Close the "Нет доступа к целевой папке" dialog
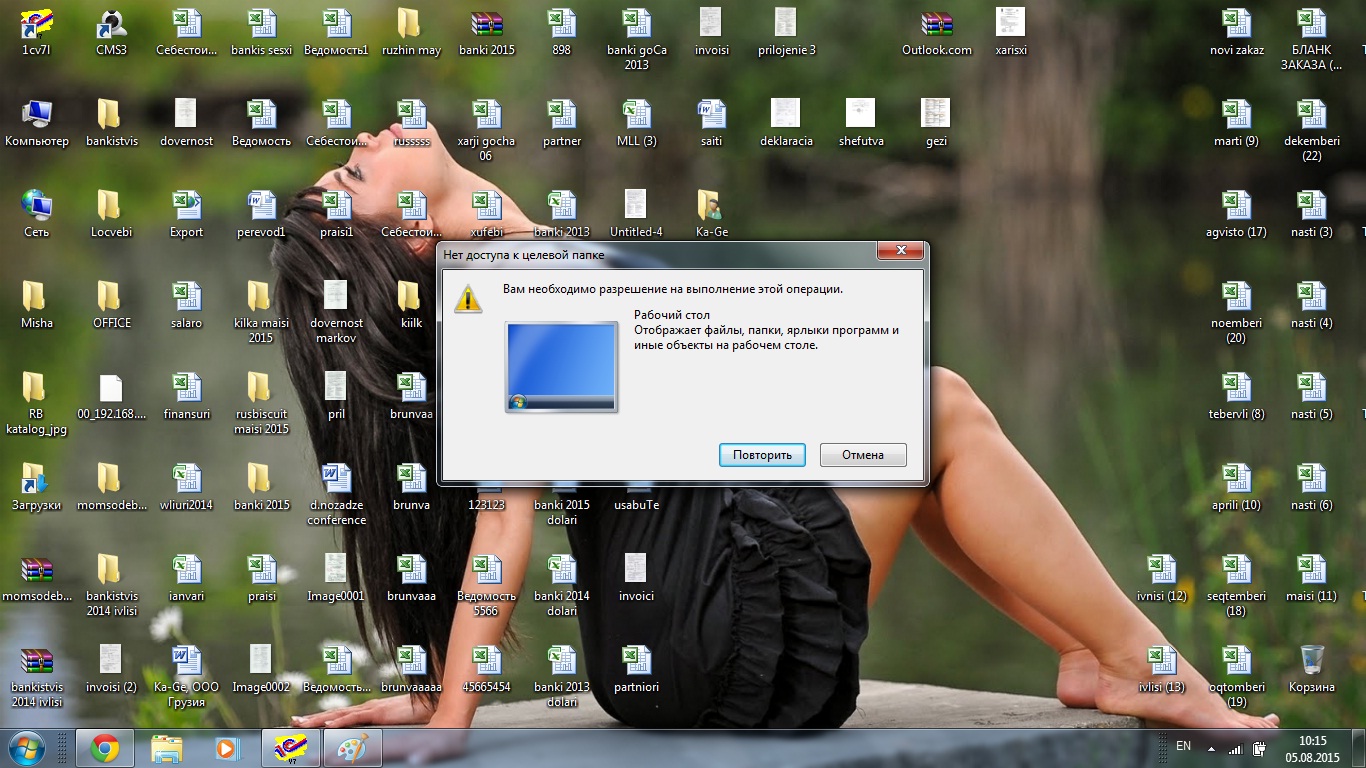The width and height of the screenshot is (1366, 768). coord(901,250)
